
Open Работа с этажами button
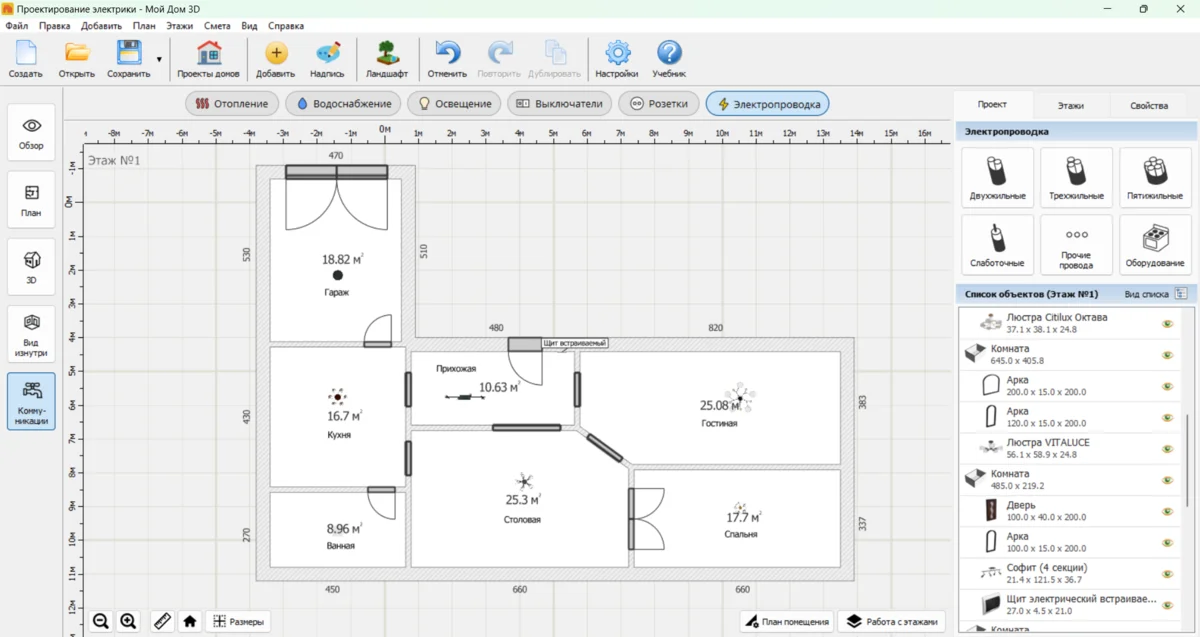[x=892, y=621]
